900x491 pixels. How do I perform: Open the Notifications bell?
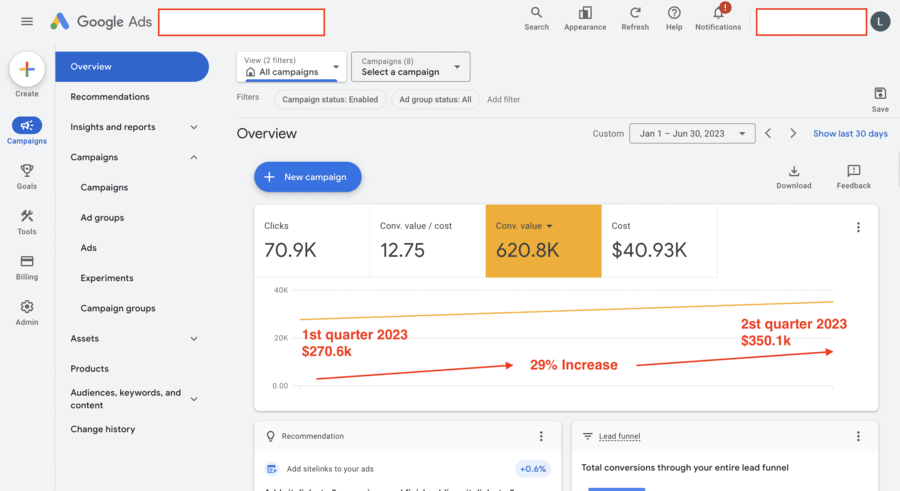718,14
